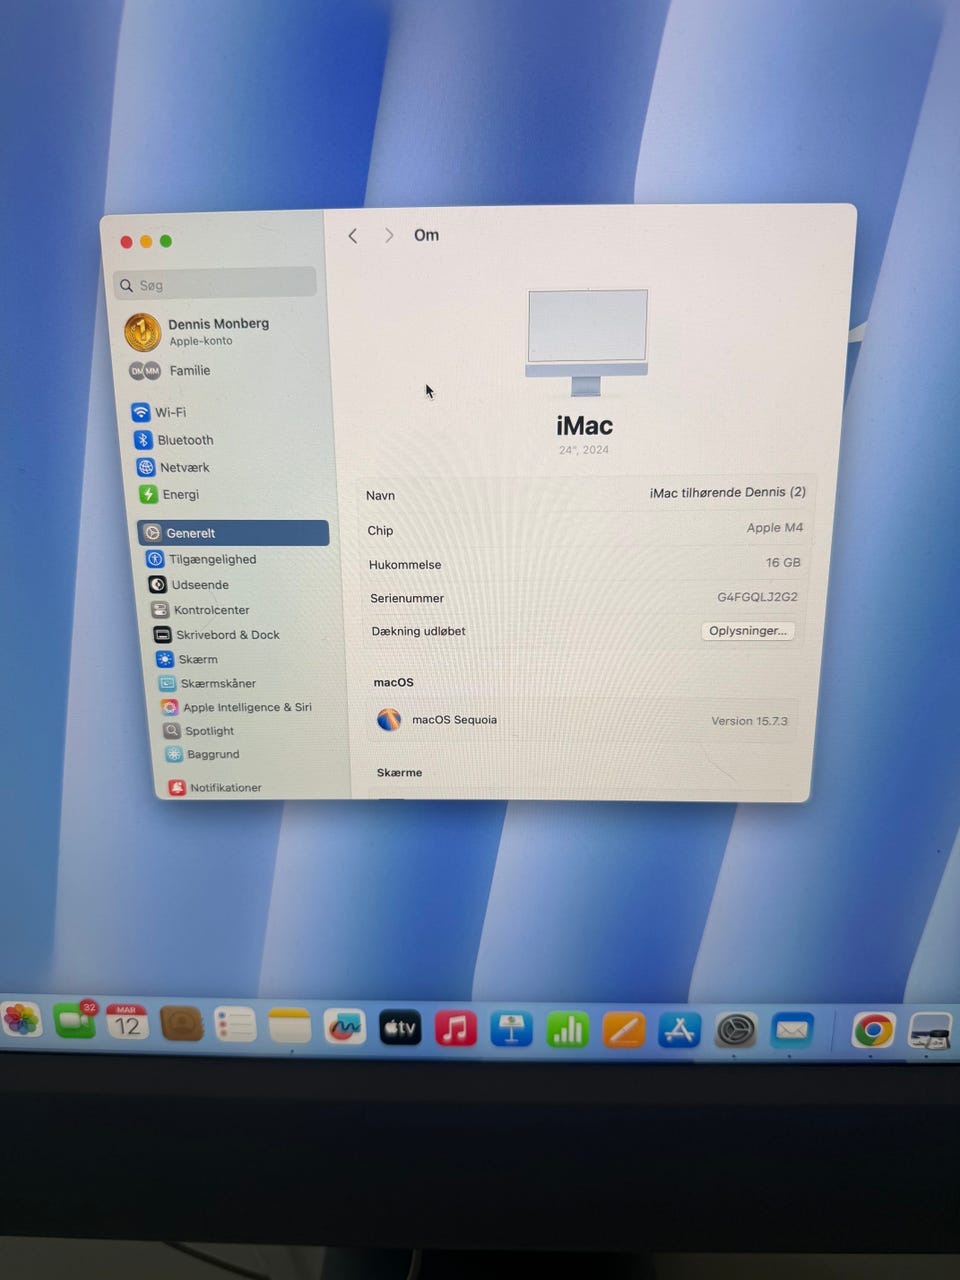Click the iMac illustration image
The width and height of the screenshot is (960, 1280).
tap(587, 342)
